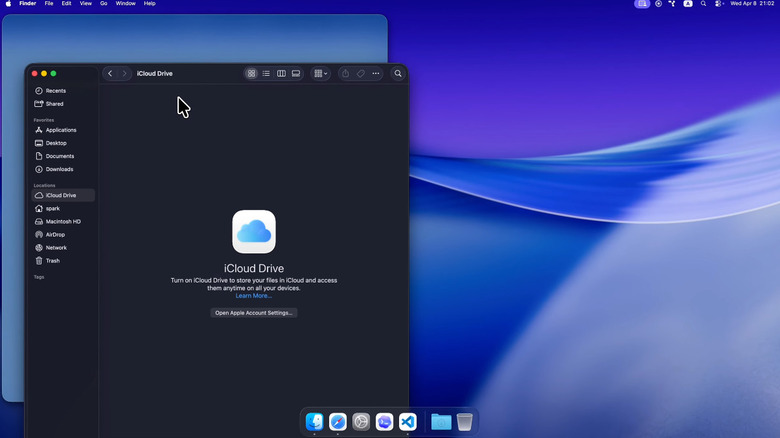Open Control Center in menu bar

(718, 3)
